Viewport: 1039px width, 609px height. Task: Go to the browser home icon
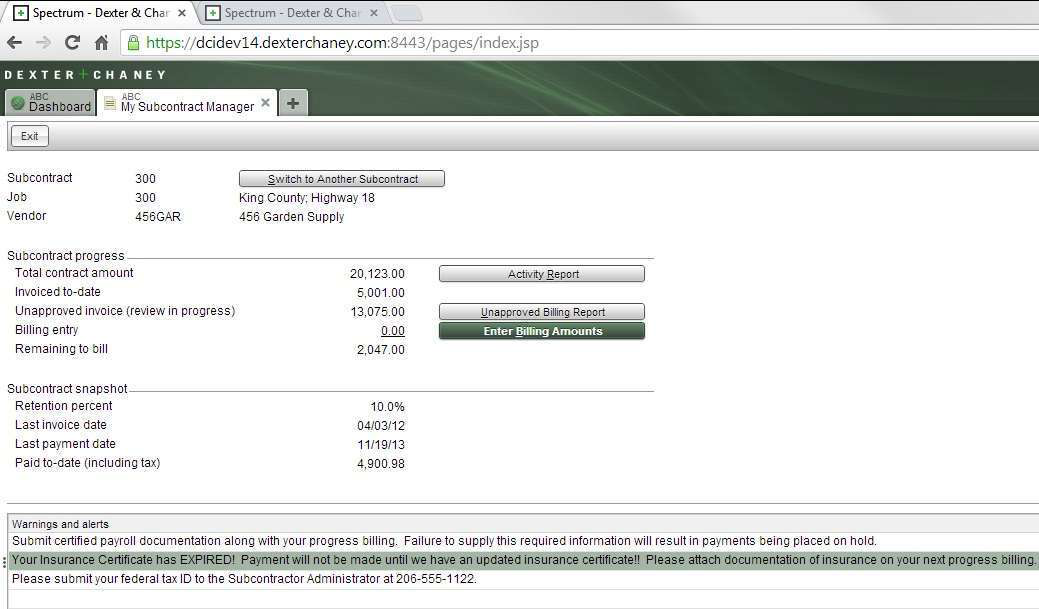pos(101,43)
